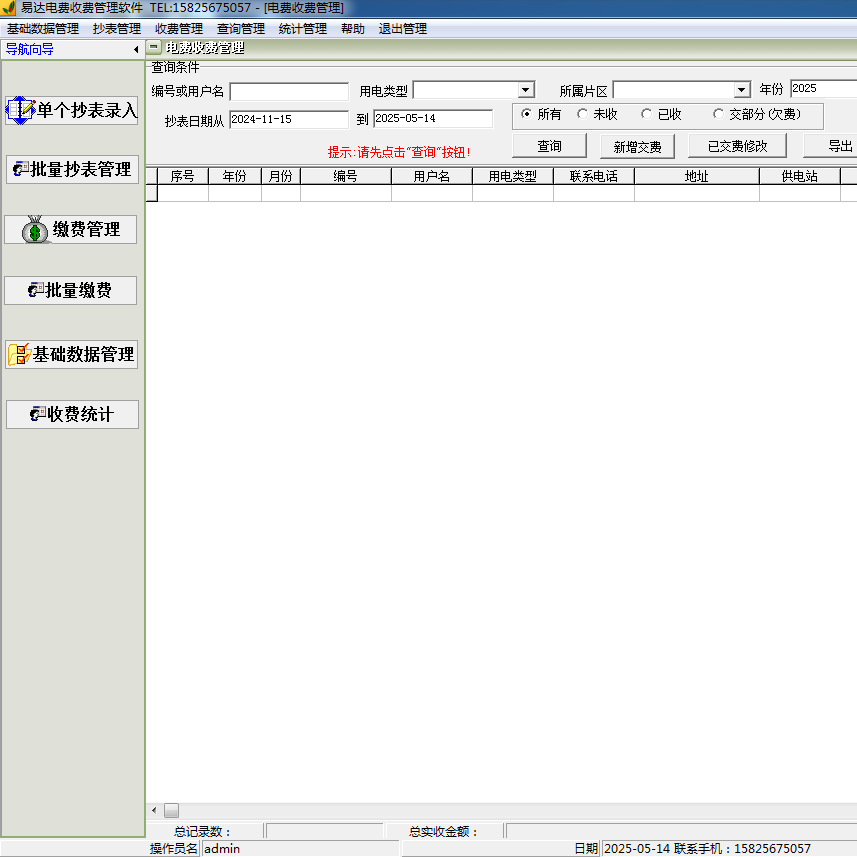Select the 所有 radio button
The image size is (857, 857).
tap(526, 114)
